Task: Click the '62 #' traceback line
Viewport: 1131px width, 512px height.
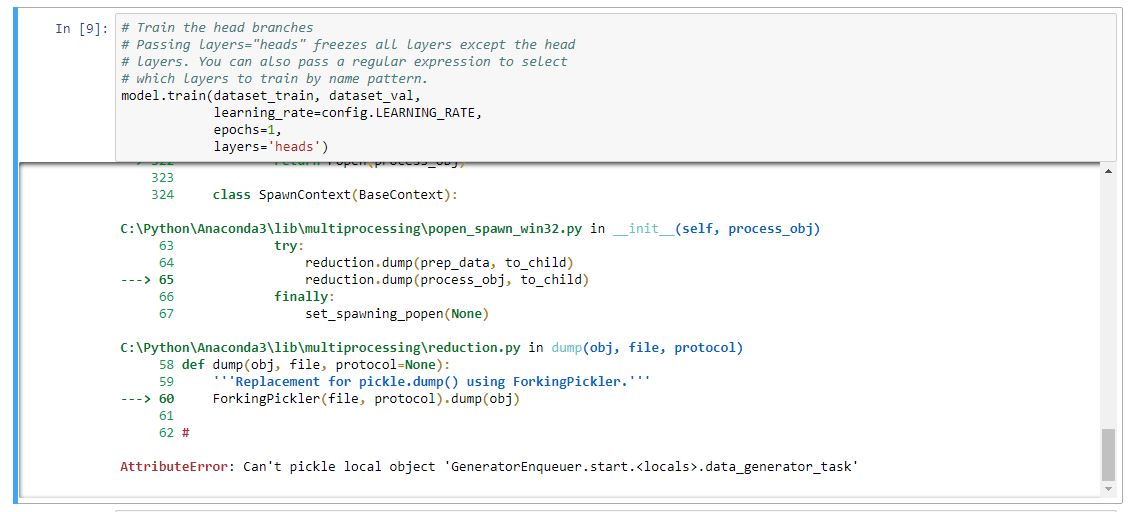Action: [x=173, y=433]
